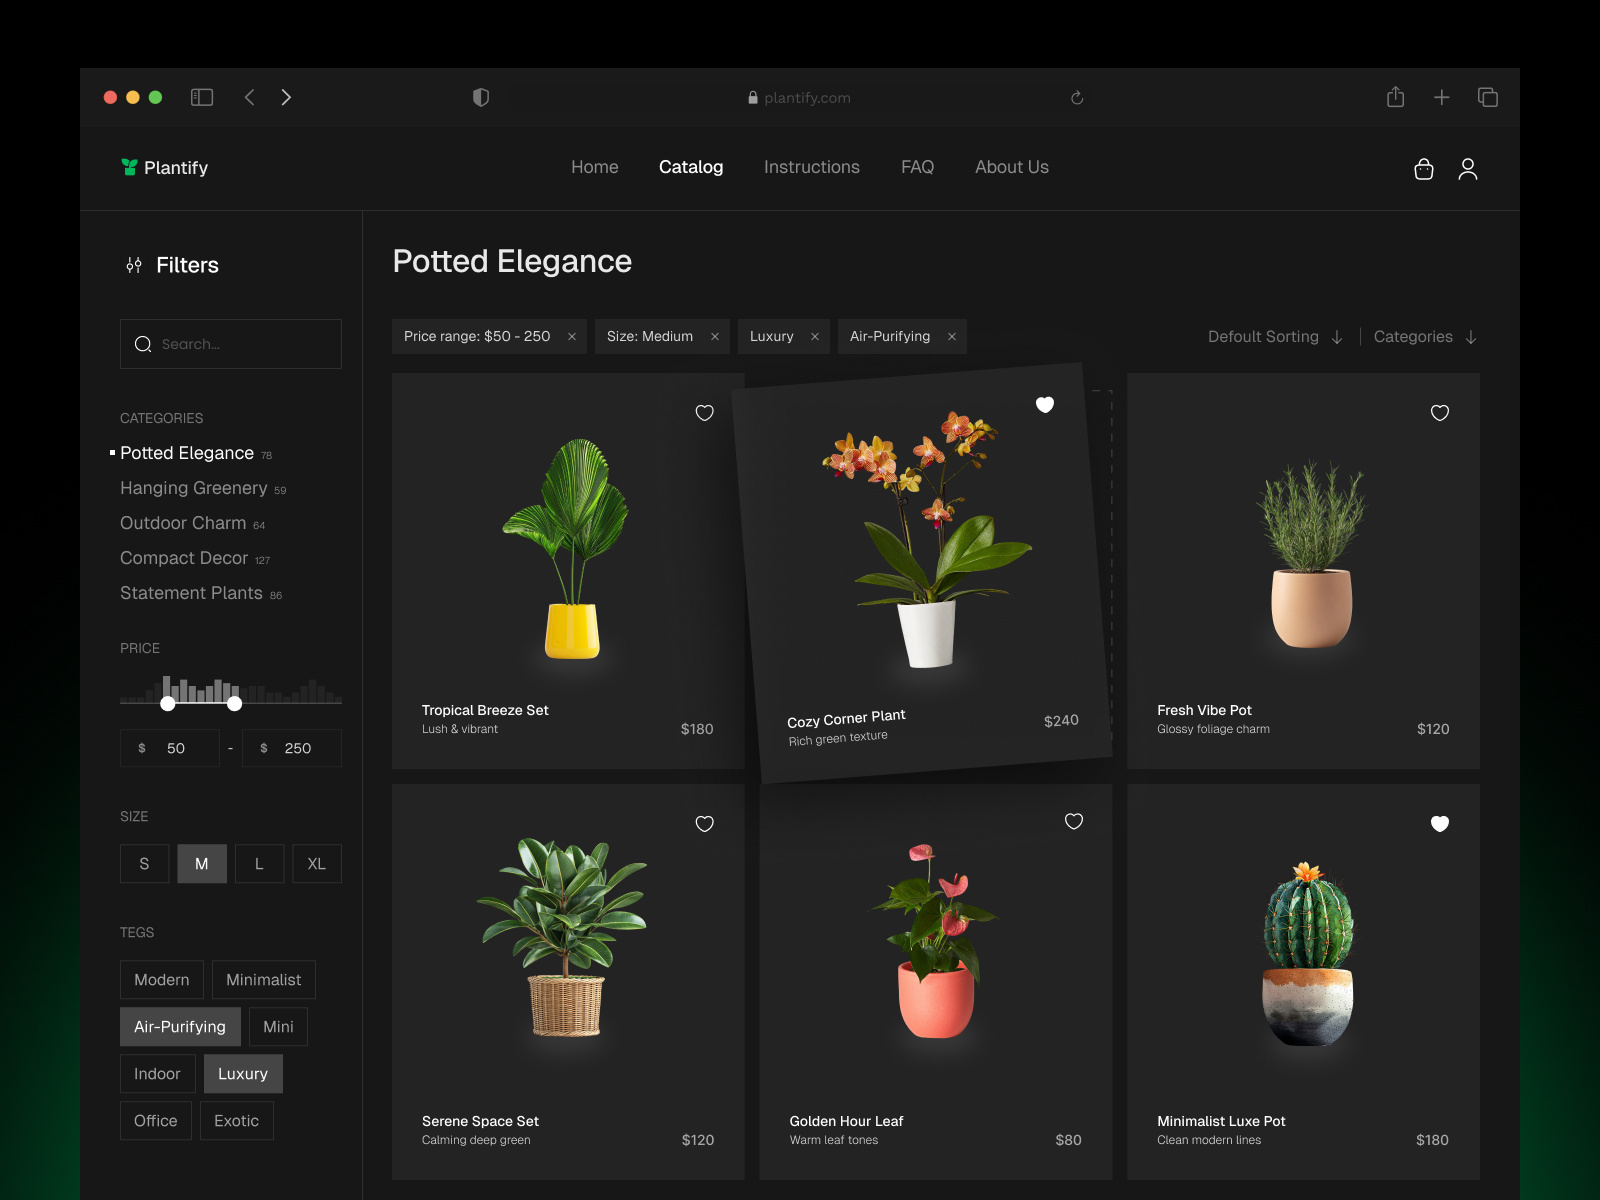Select the Hanging Greenery category
This screenshot has height=1200, width=1600.
[x=193, y=488]
